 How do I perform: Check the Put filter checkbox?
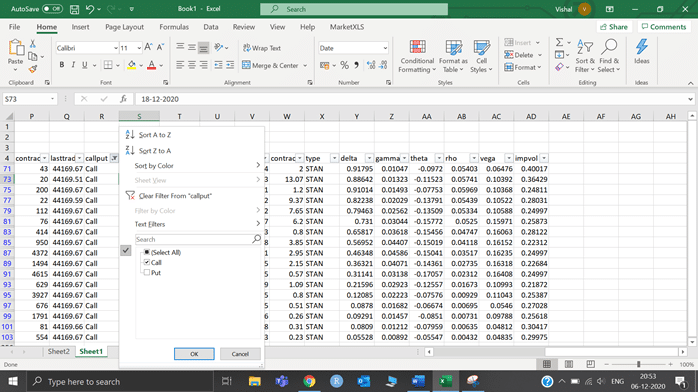click(146, 273)
